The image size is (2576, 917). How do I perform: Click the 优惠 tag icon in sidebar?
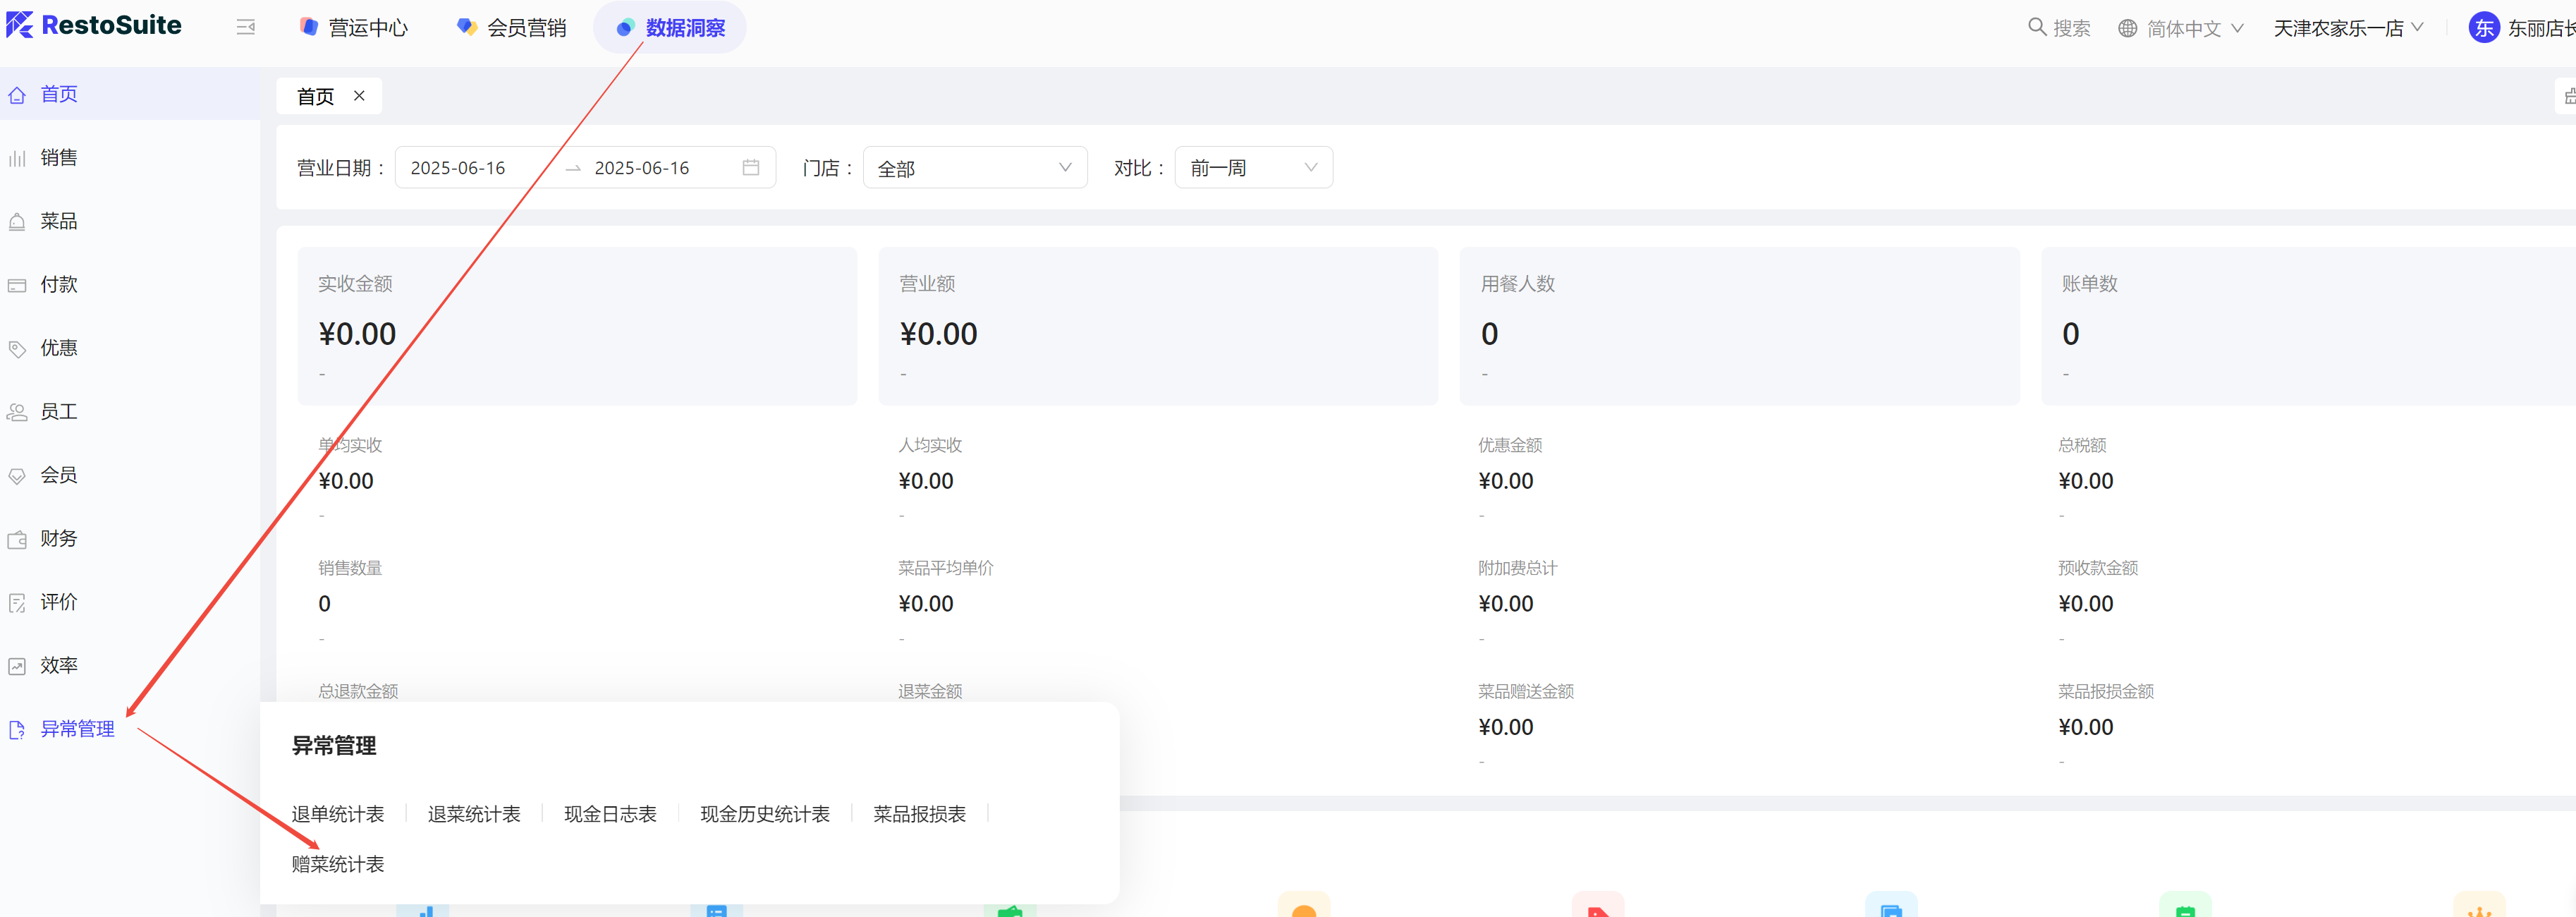17,349
